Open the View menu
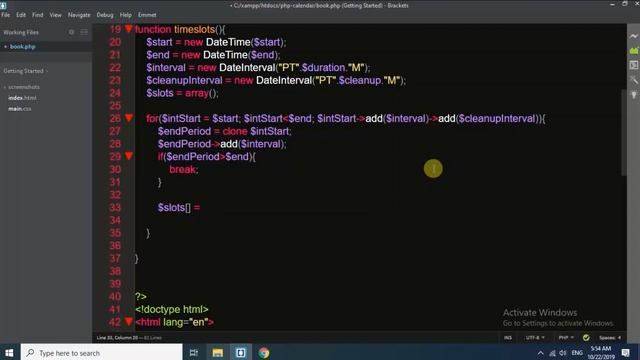The image size is (640, 360). point(56,15)
